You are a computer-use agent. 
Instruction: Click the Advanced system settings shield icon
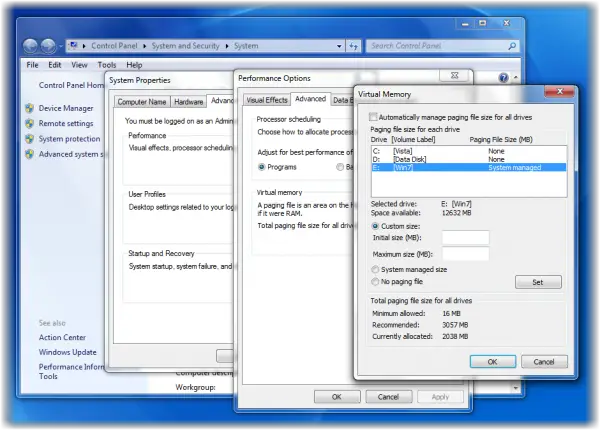pos(29,154)
